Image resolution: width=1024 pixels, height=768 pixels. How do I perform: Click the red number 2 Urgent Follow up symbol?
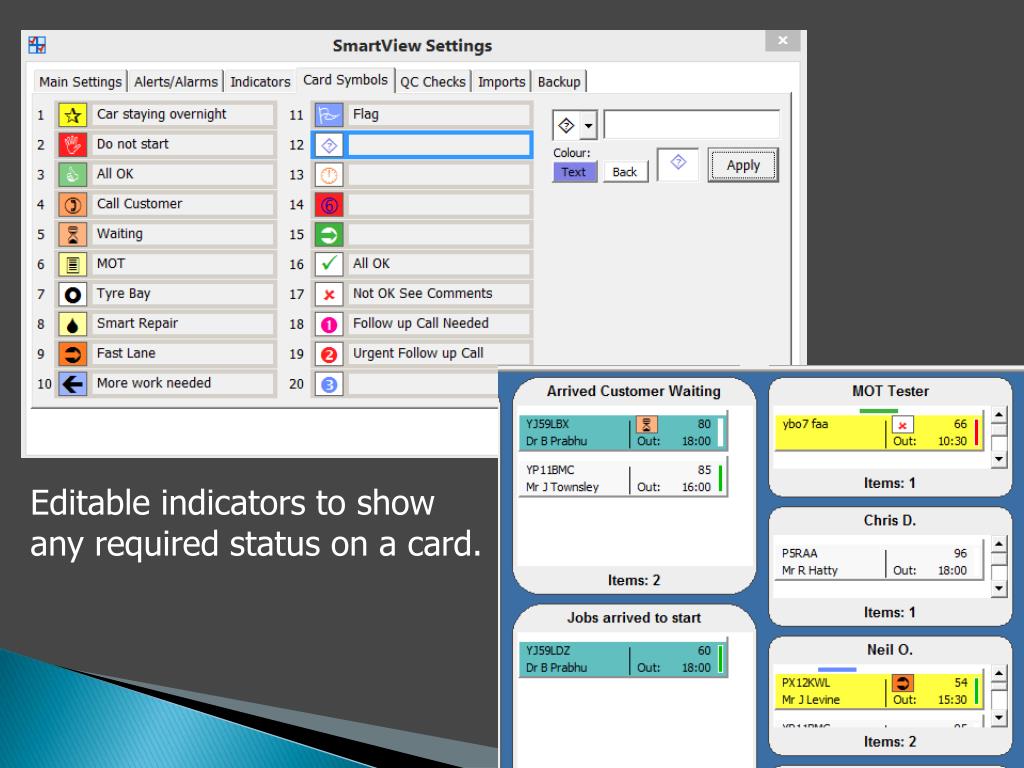click(x=329, y=354)
